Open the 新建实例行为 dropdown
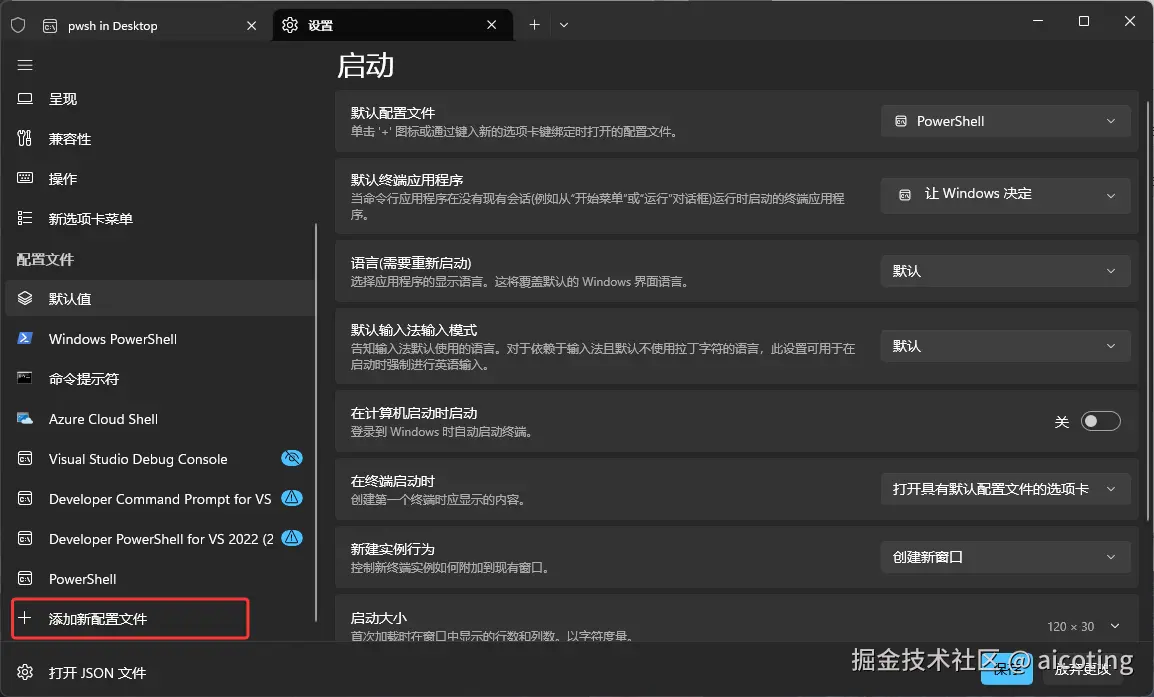This screenshot has width=1154, height=697. [x=1005, y=557]
